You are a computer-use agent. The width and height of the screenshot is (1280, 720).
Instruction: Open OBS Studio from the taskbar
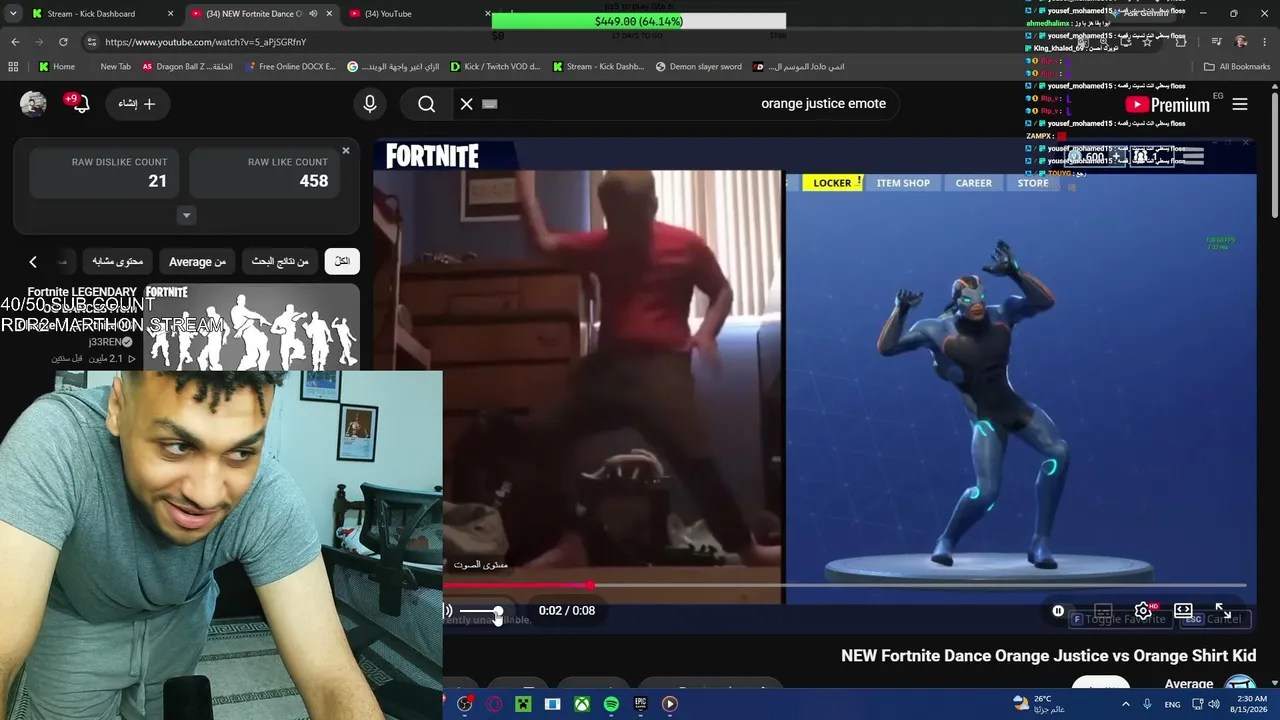coord(465,704)
